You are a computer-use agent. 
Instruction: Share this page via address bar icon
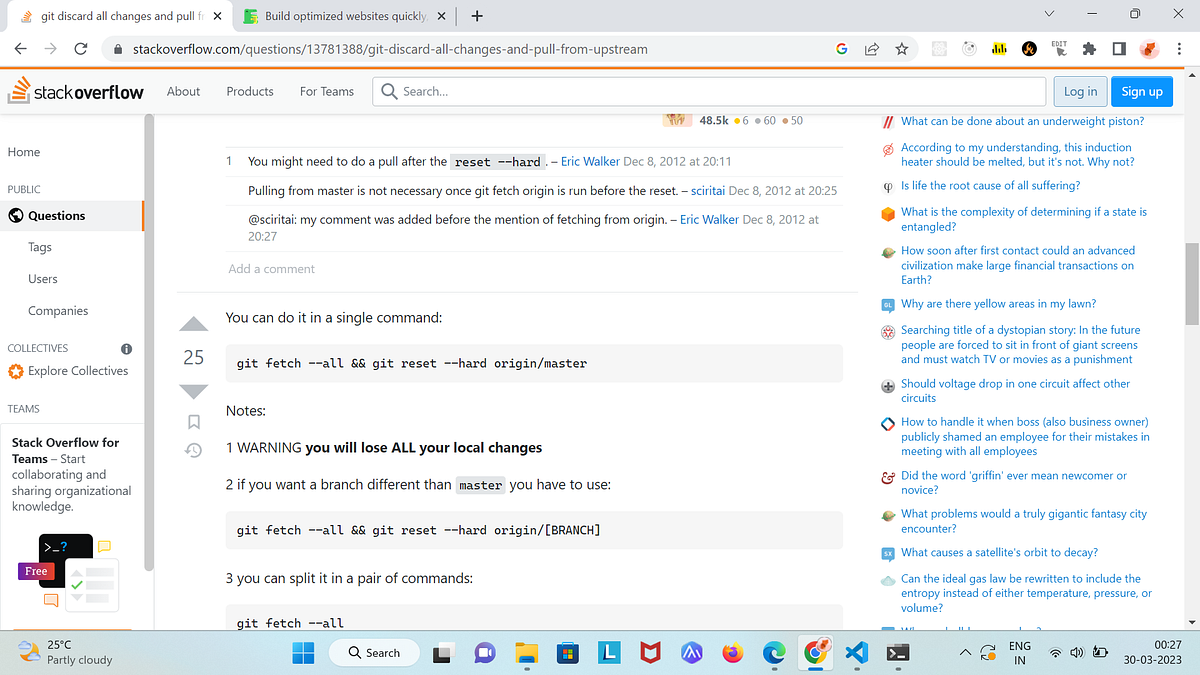pyautogui.click(x=872, y=48)
